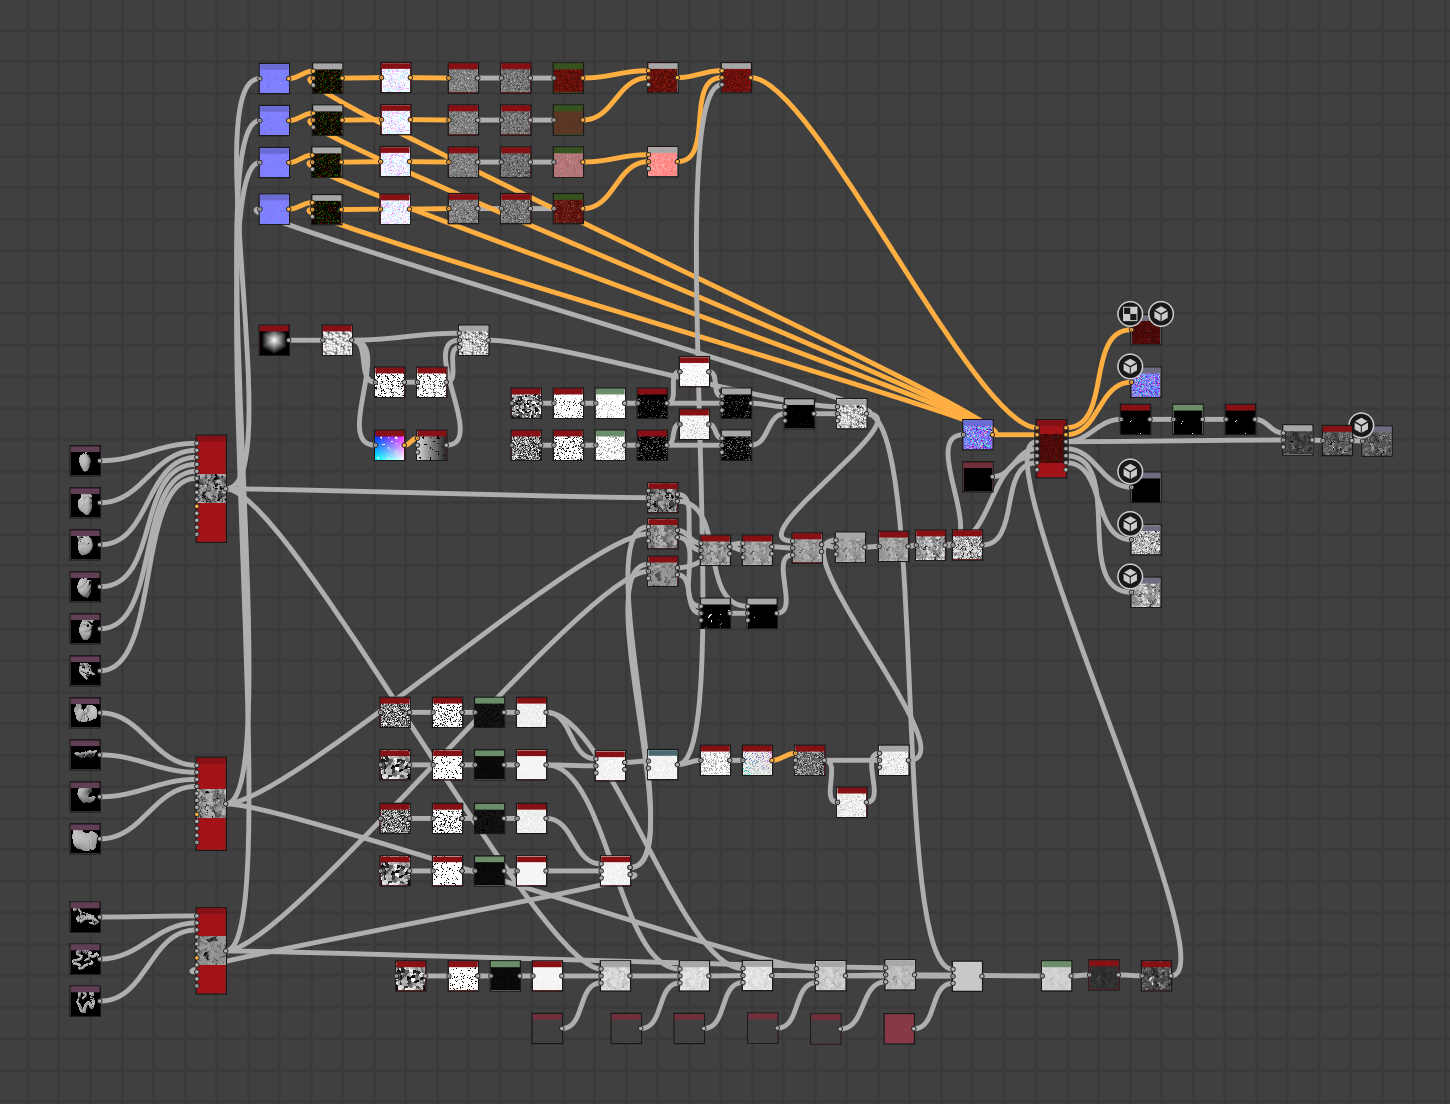1450x1104 pixels.
Task: Click cube badge on the blue normal output node
Action: (x=1129, y=366)
